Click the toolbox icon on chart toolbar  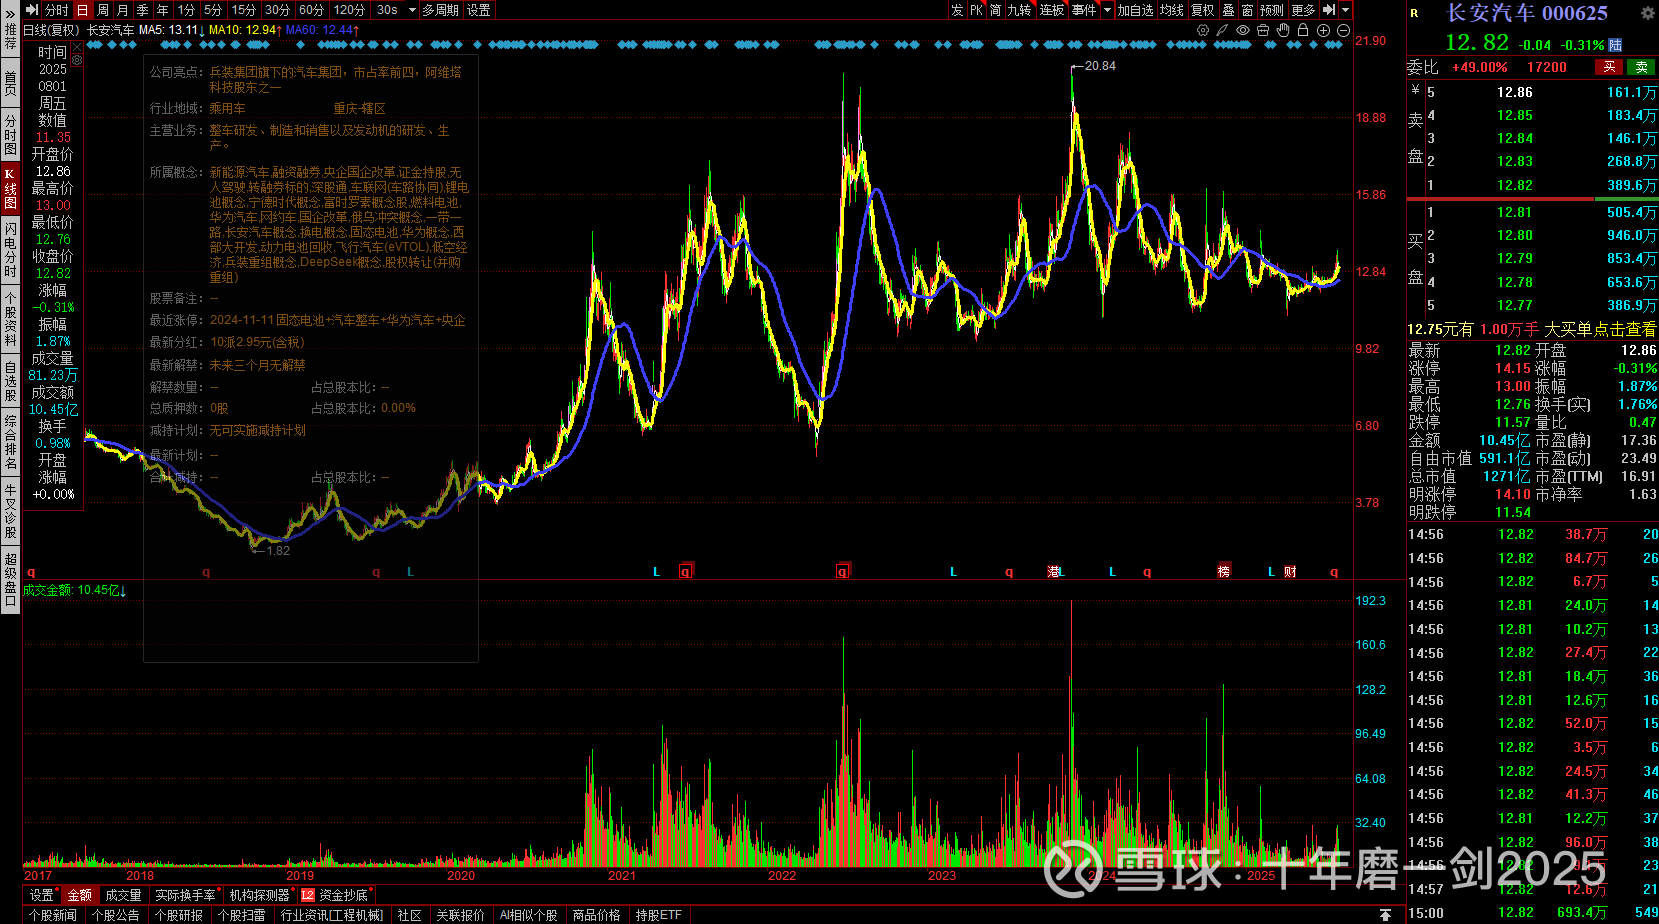click(1263, 30)
